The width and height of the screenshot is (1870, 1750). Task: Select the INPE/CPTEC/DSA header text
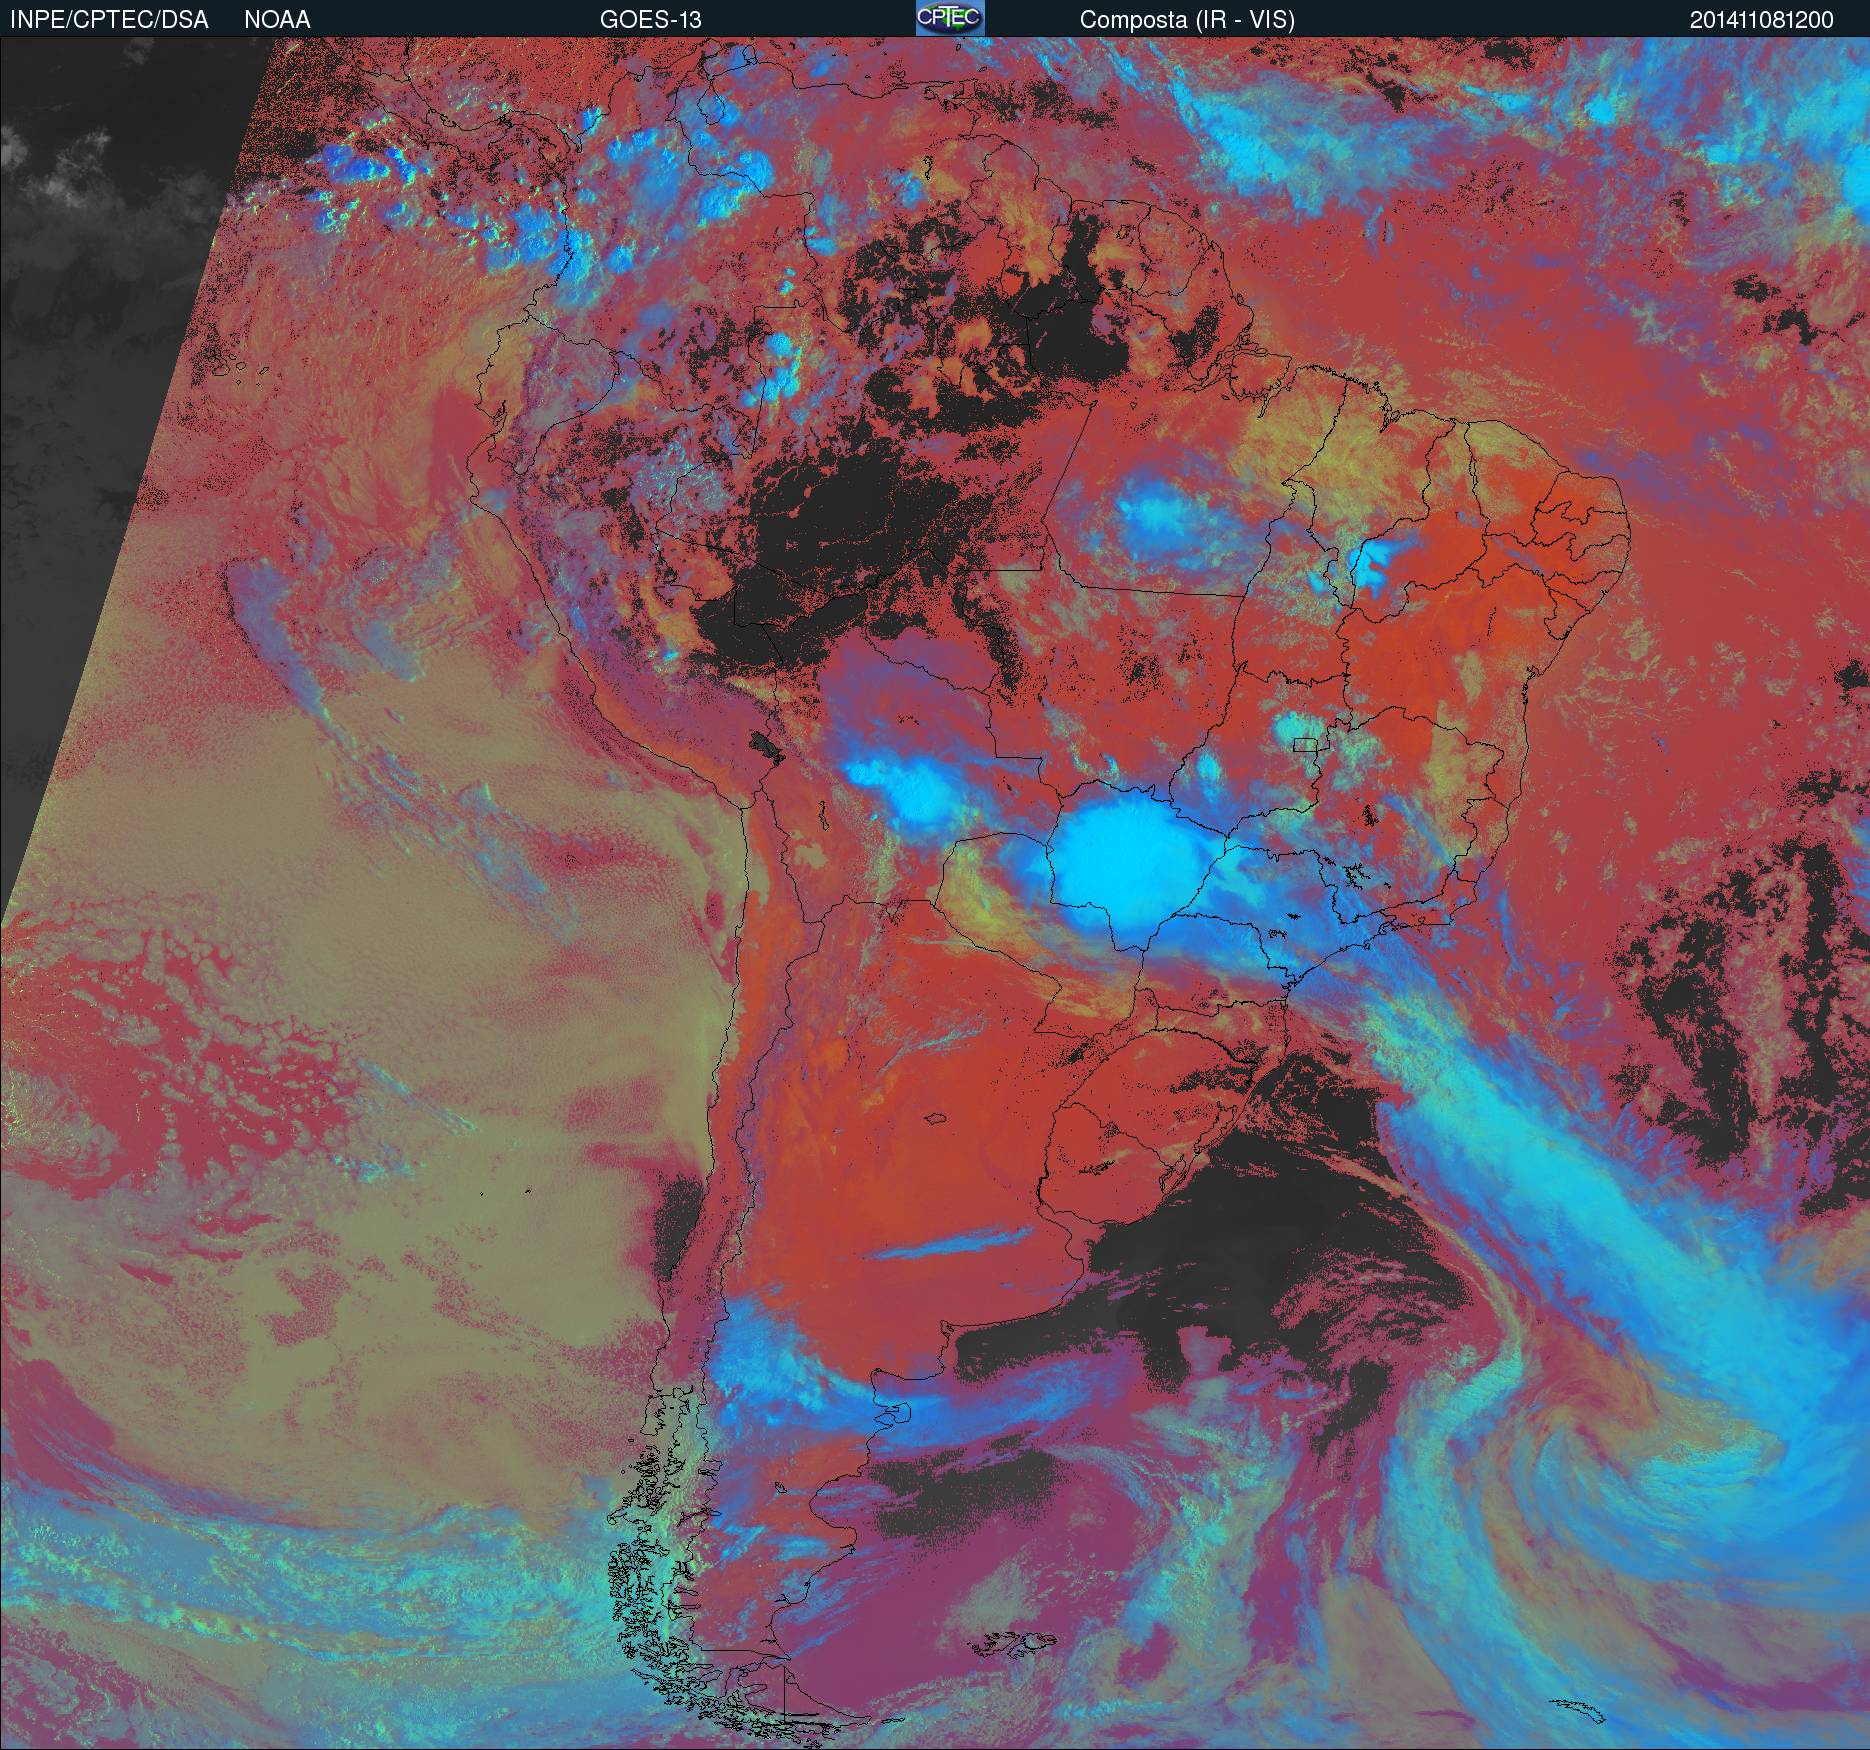[109, 20]
